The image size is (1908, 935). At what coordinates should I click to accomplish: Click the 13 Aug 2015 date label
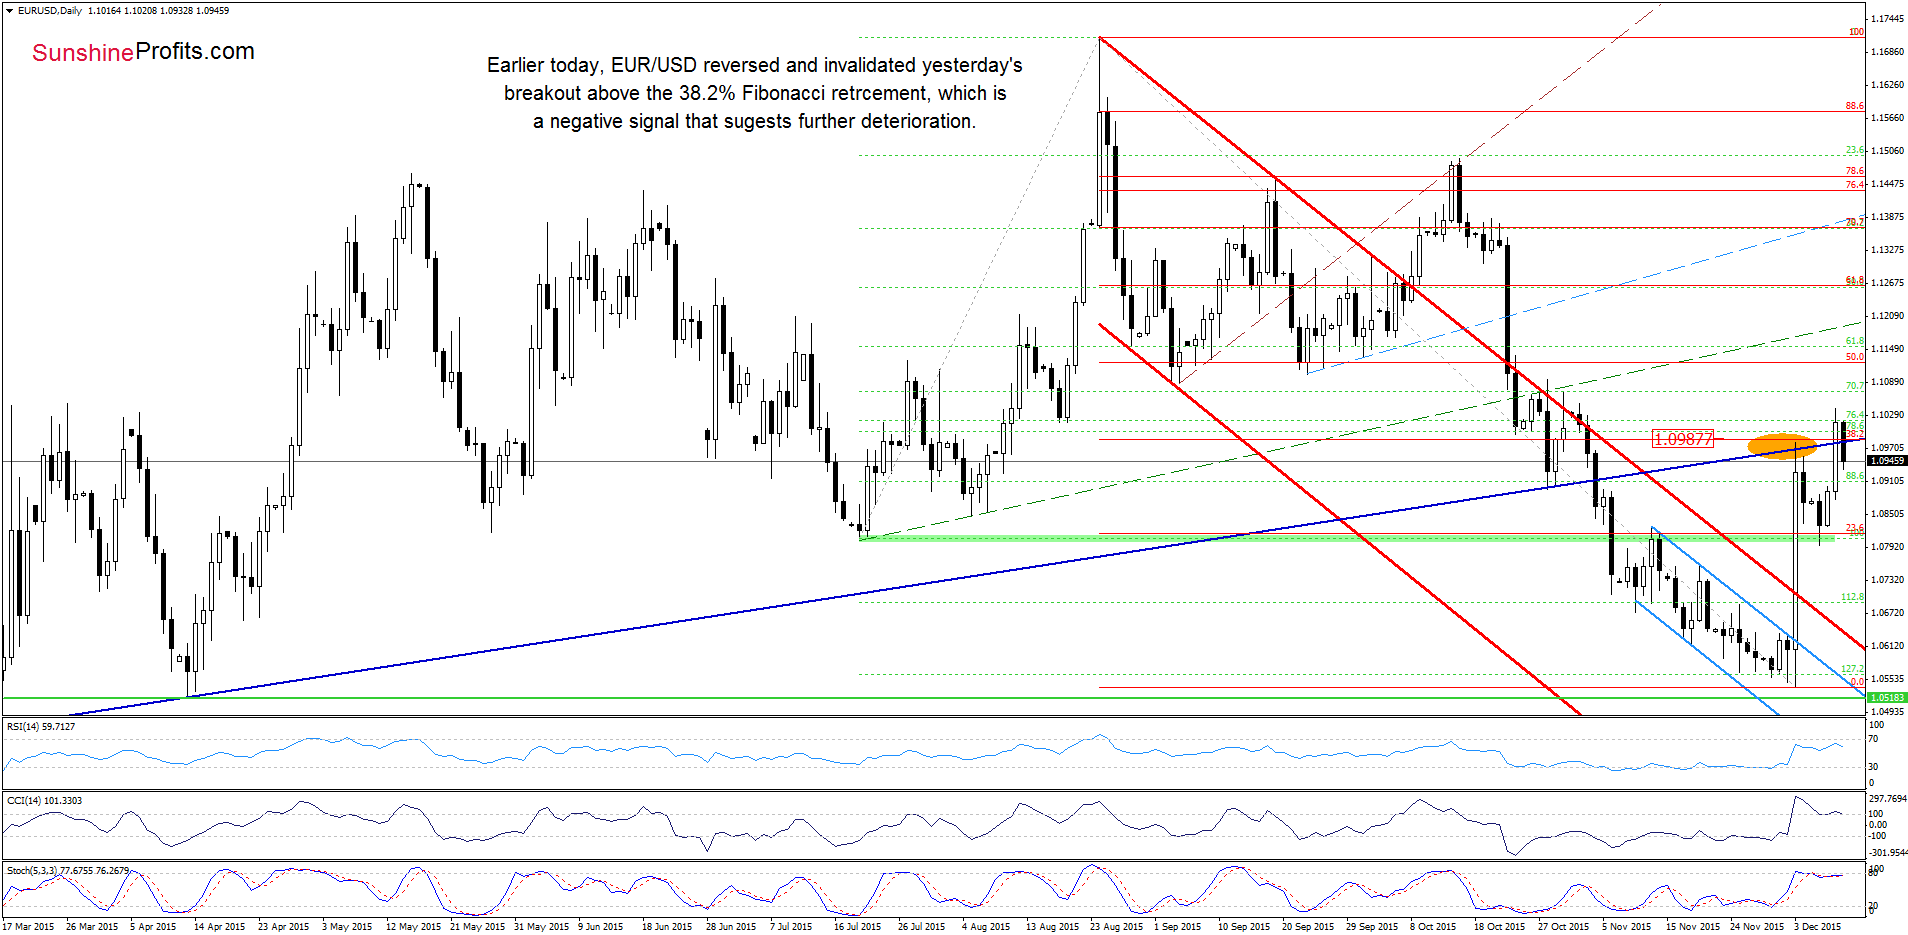[1052, 927]
